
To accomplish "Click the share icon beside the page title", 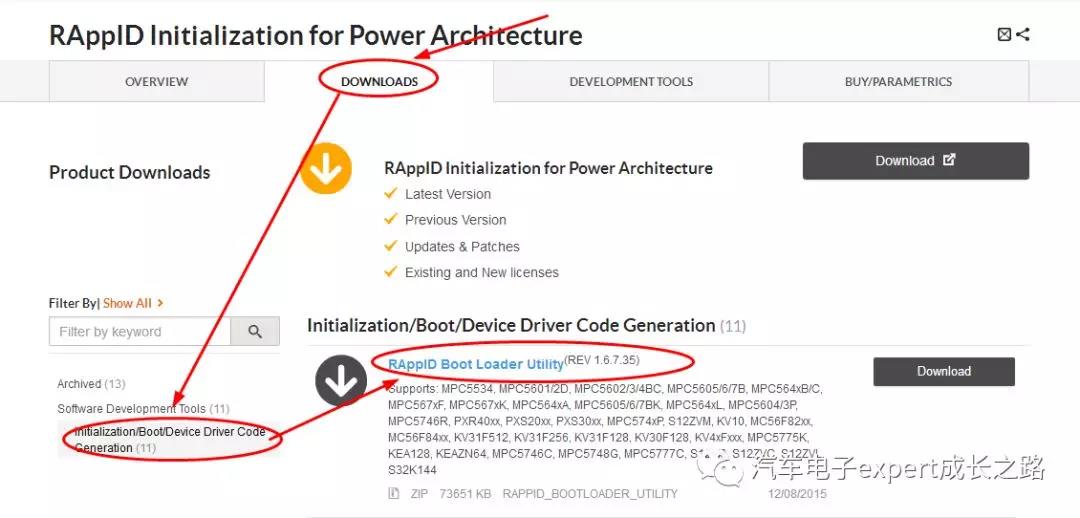I will click(x=1023, y=35).
